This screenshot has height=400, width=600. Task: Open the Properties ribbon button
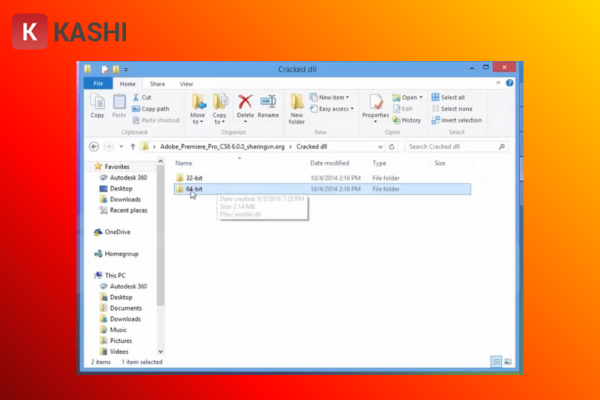tap(375, 107)
